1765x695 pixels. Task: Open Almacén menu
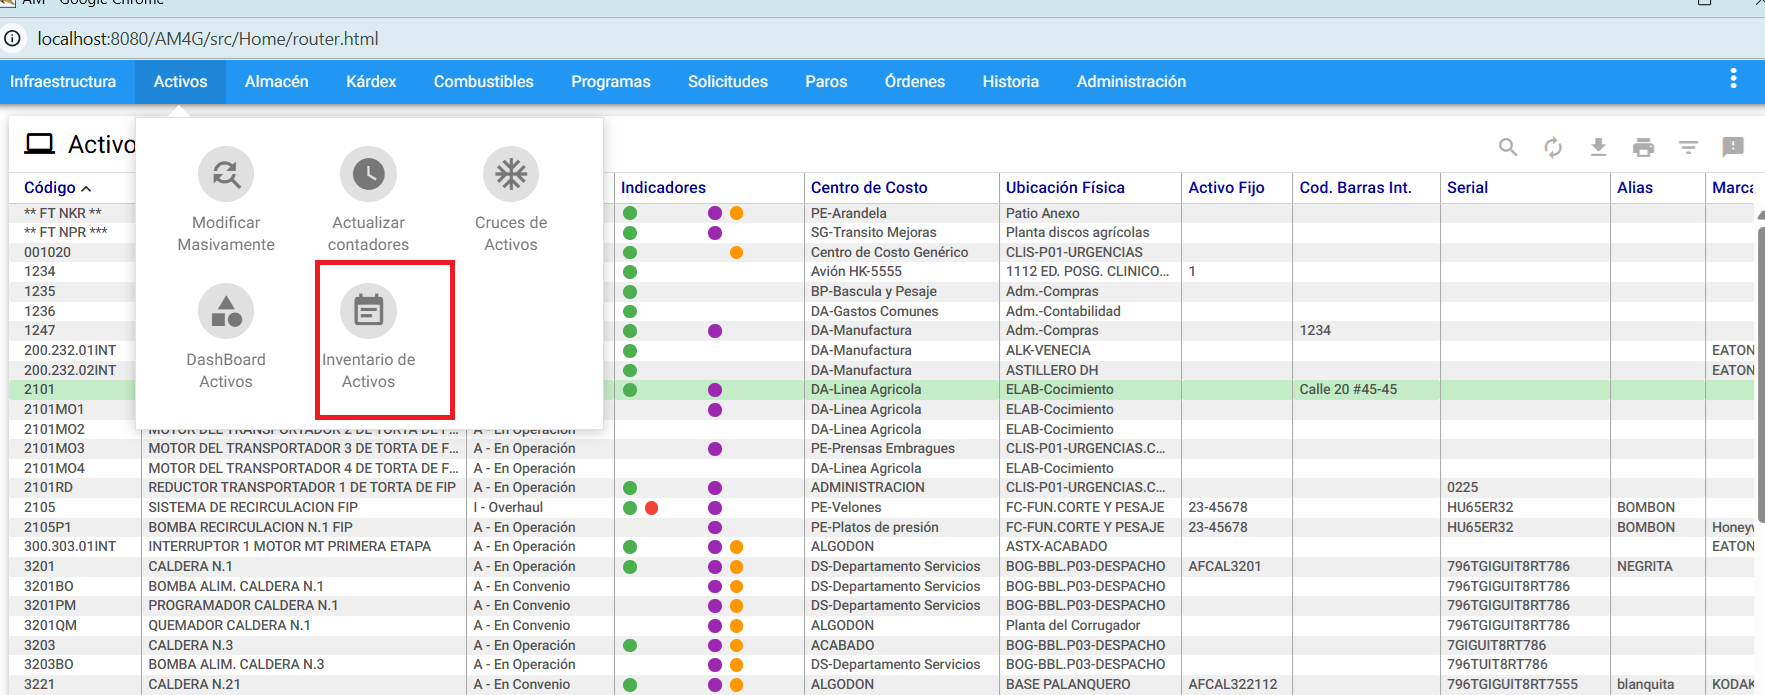click(x=277, y=82)
